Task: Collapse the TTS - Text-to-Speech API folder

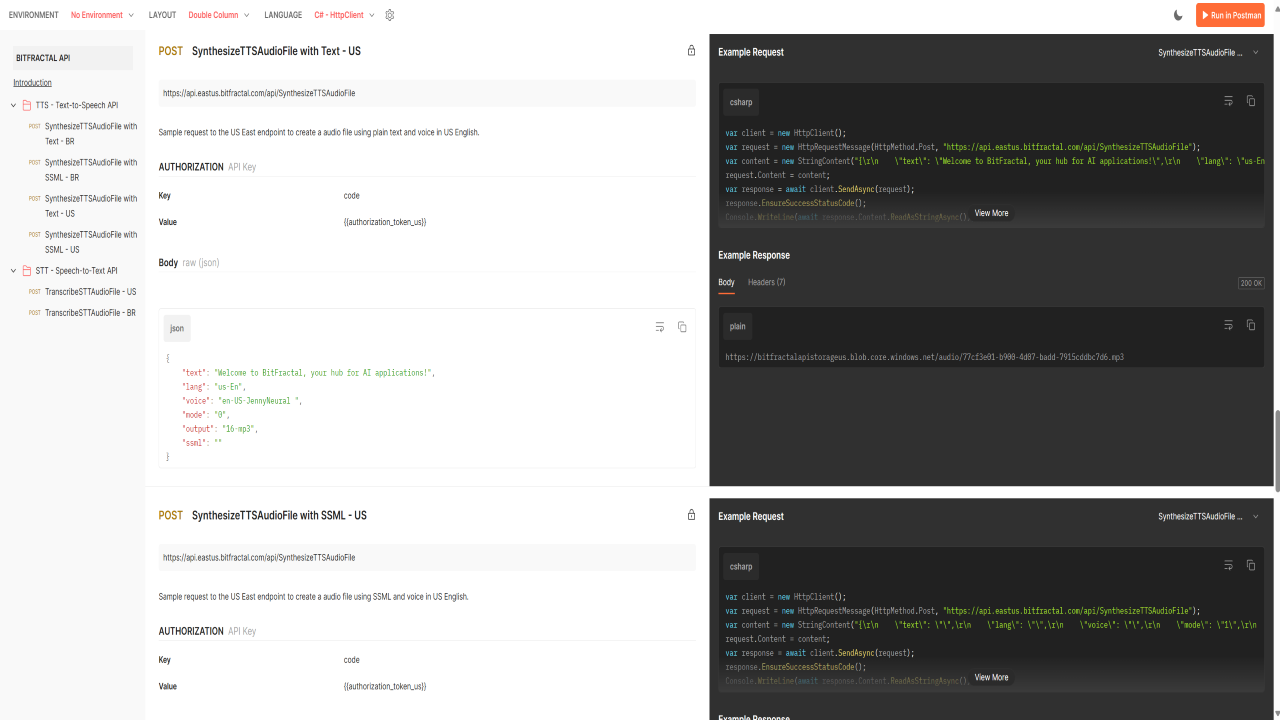Action: click(x=14, y=105)
